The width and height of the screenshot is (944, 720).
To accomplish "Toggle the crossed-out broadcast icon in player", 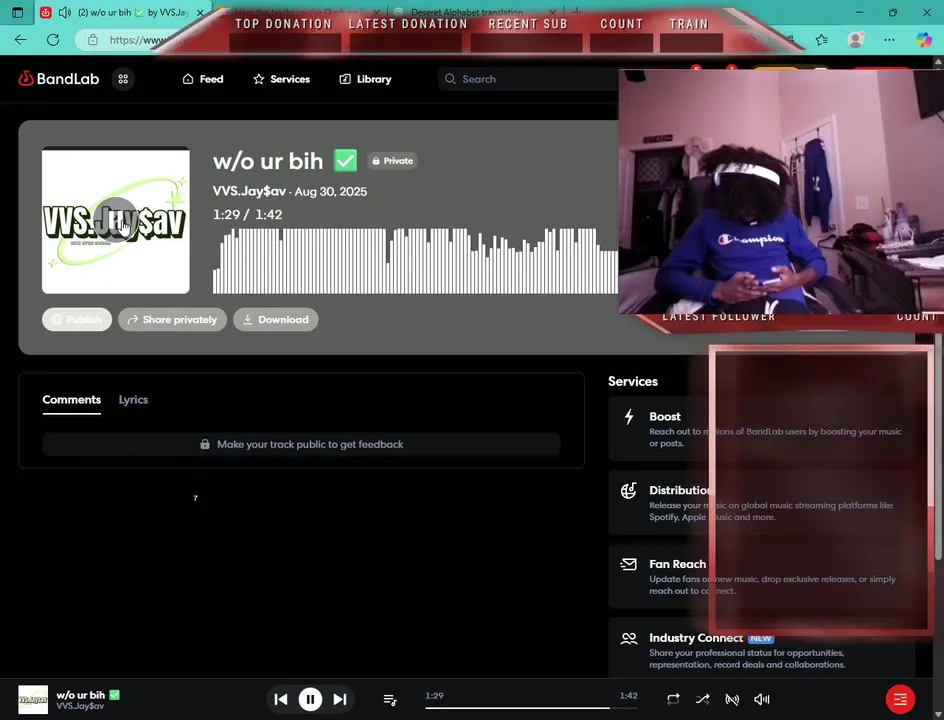I will [731, 699].
